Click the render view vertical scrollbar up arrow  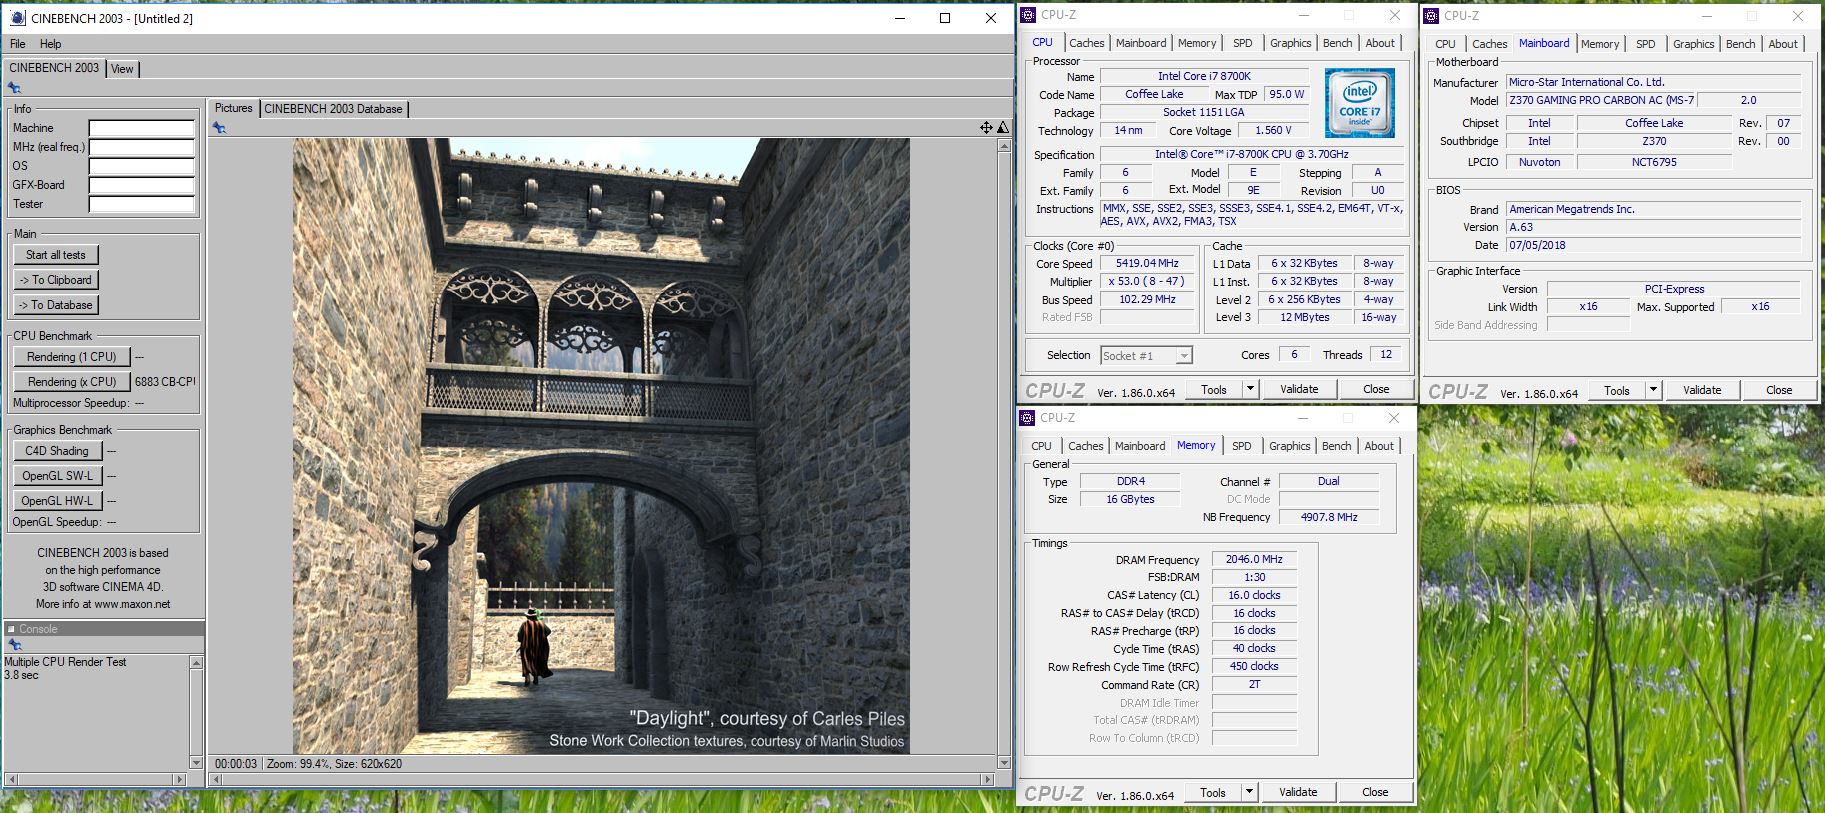(1004, 146)
